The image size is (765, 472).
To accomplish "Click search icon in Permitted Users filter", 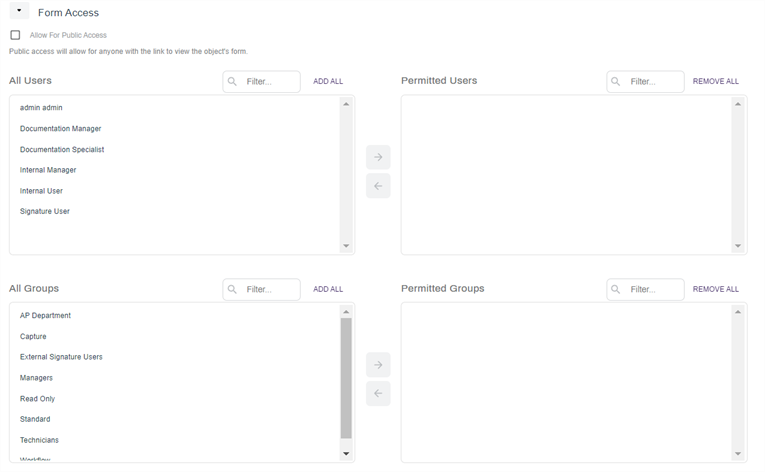I will [x=616, y=82].
